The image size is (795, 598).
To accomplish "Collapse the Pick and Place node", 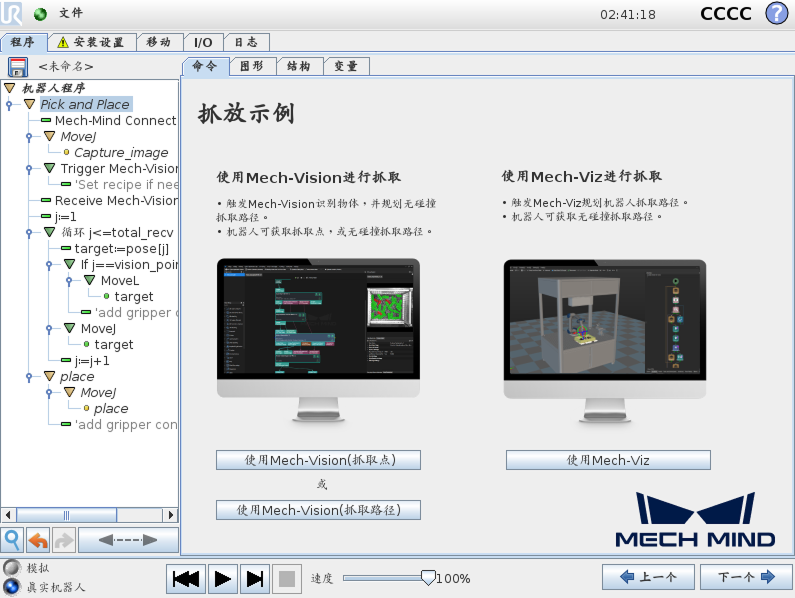I will click(x=30, y=104).
